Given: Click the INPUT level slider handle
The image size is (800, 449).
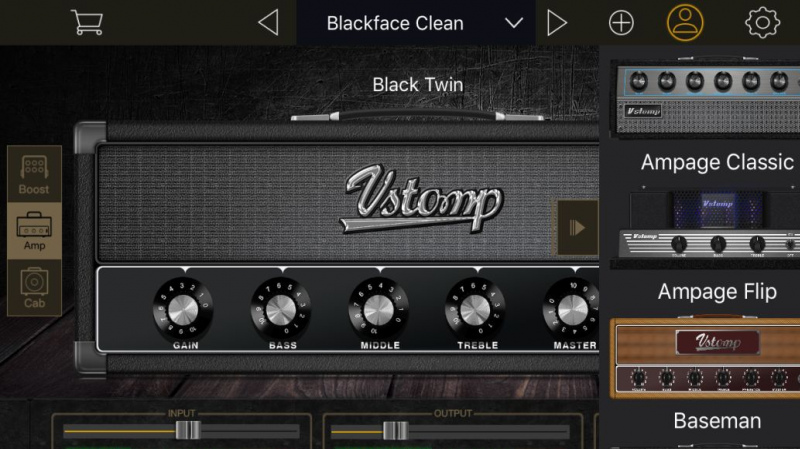Looking at the screenshot, I should pyautogui.click(x=187, y=431).
